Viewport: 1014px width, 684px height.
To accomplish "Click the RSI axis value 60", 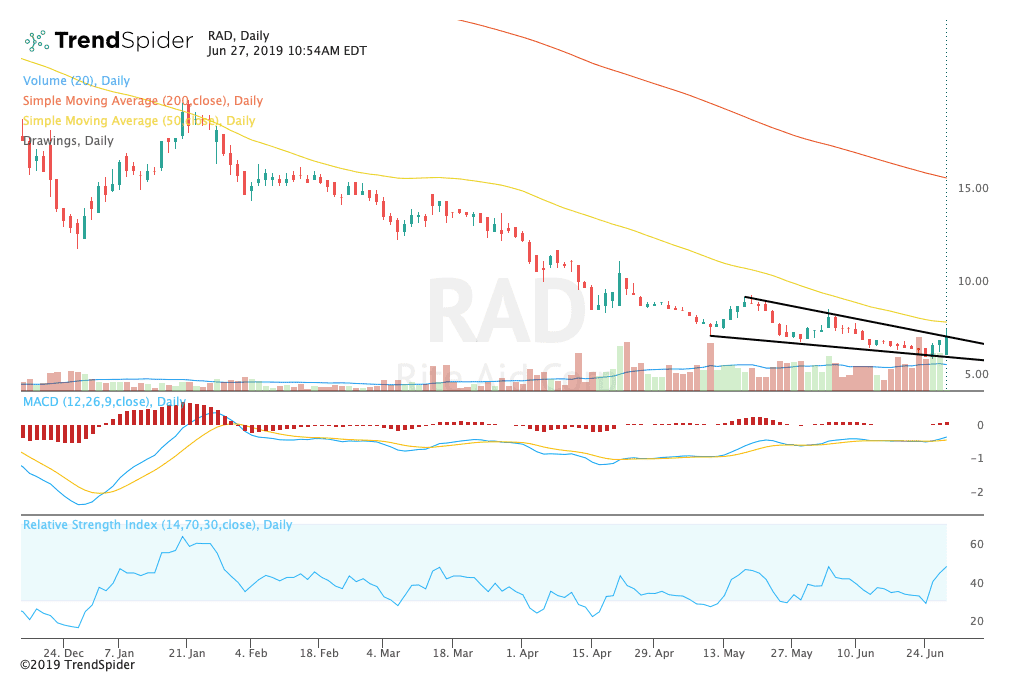I will coord(977,544).
